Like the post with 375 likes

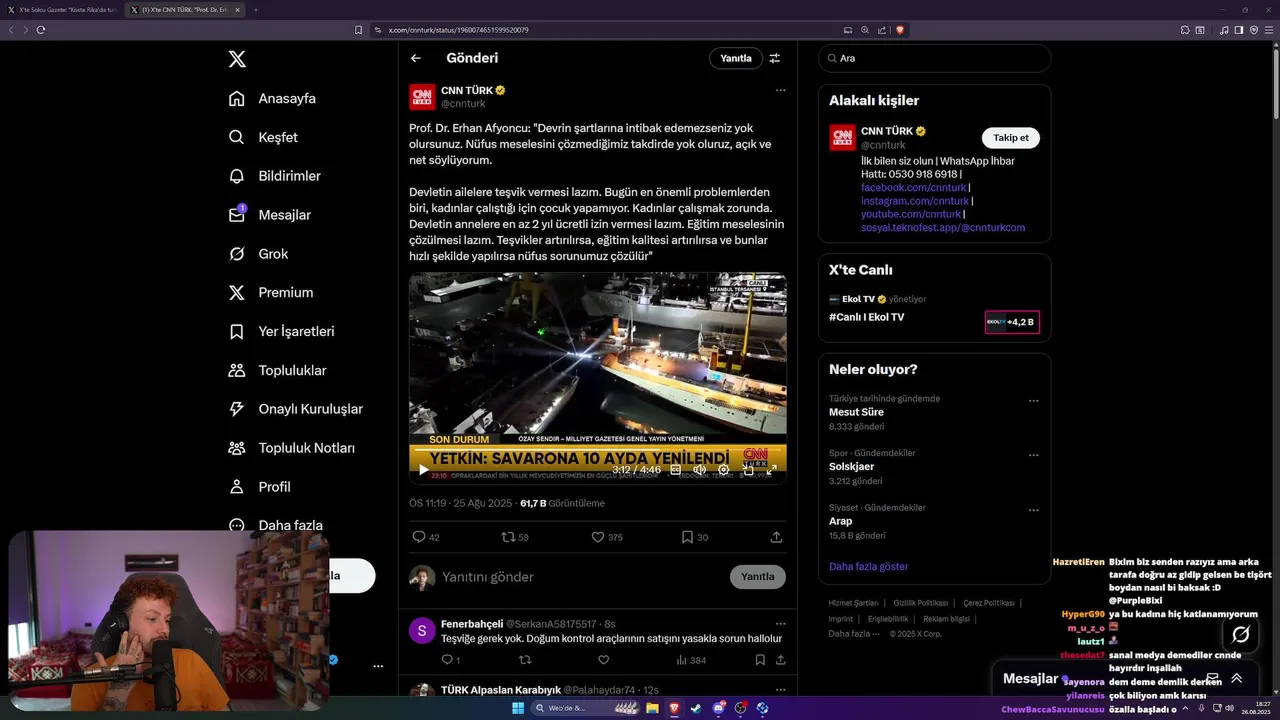point(598,537)
